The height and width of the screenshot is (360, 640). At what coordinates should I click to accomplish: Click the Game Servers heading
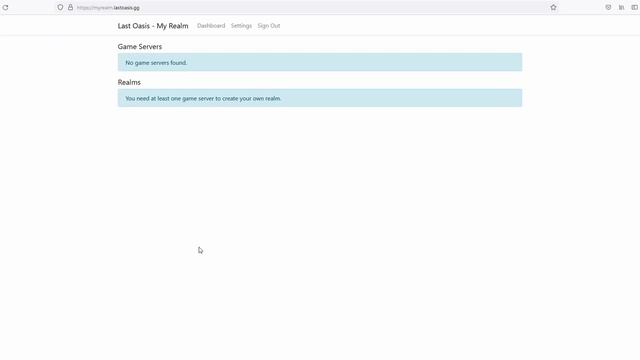point(140,47)
